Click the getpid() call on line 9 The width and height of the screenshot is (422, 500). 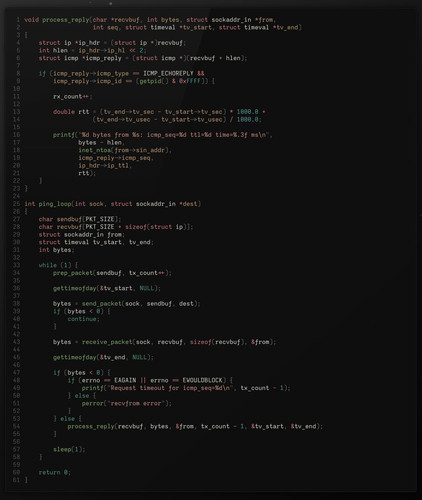click(x=154, y=81)
